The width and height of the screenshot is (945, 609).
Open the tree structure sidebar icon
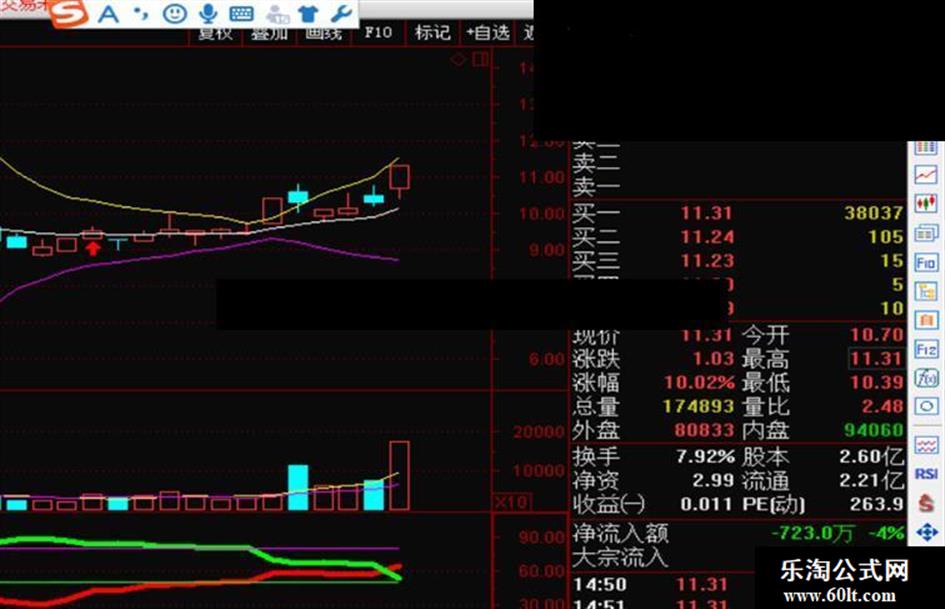tap(926, 291)
